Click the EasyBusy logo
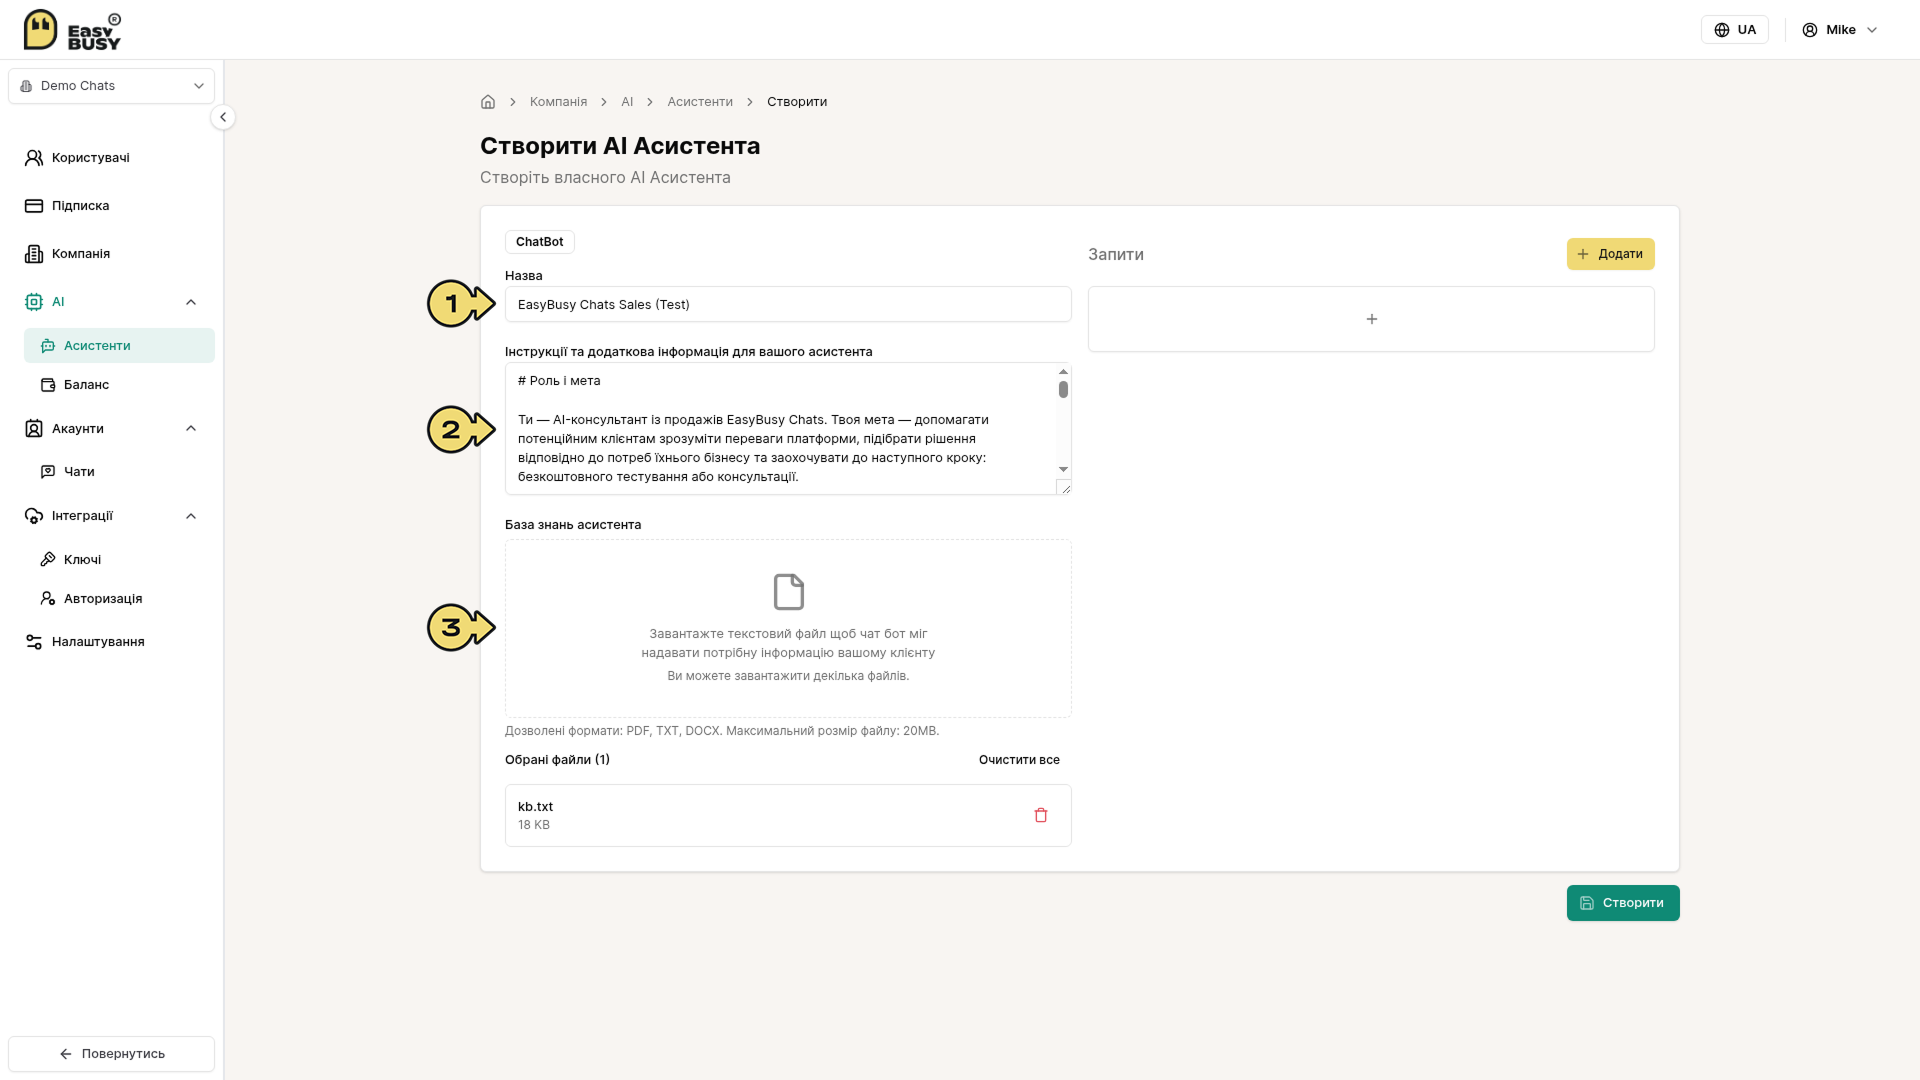1920x1080 pixels. pos(72,30)
